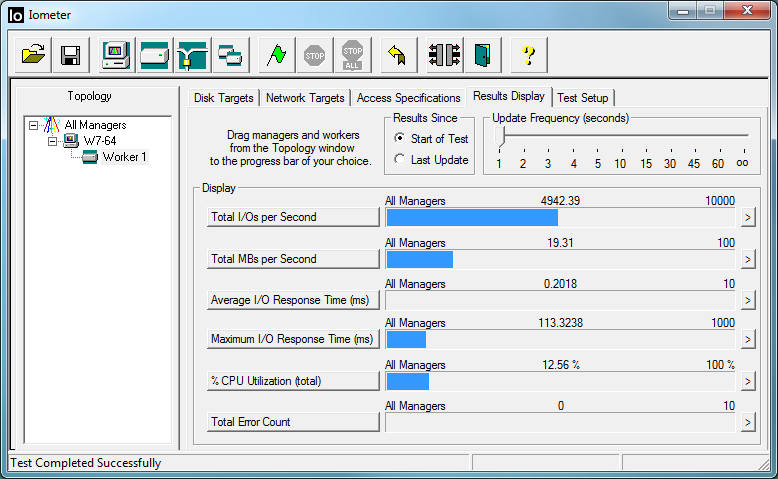Switch to the Disk Targets tab
Screen dimensions: 778x479
[x=224, y=98]
